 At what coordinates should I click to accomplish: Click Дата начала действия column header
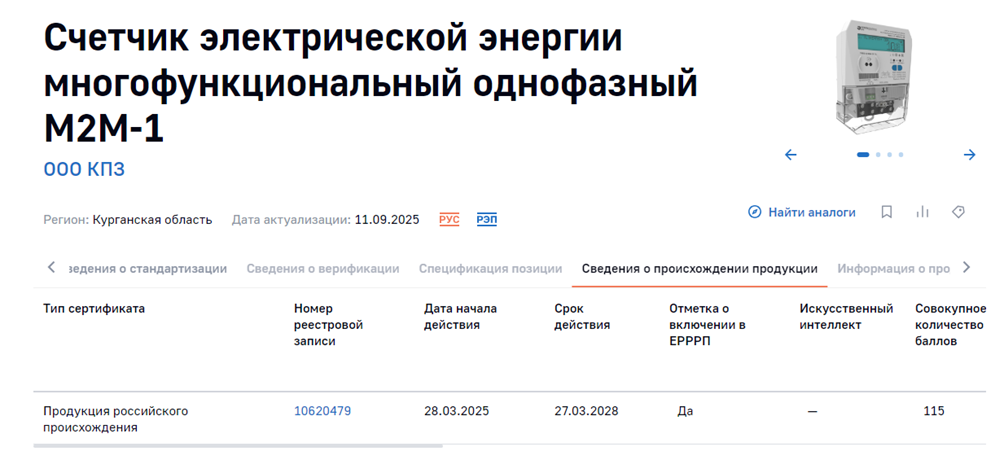pos(460,317)
